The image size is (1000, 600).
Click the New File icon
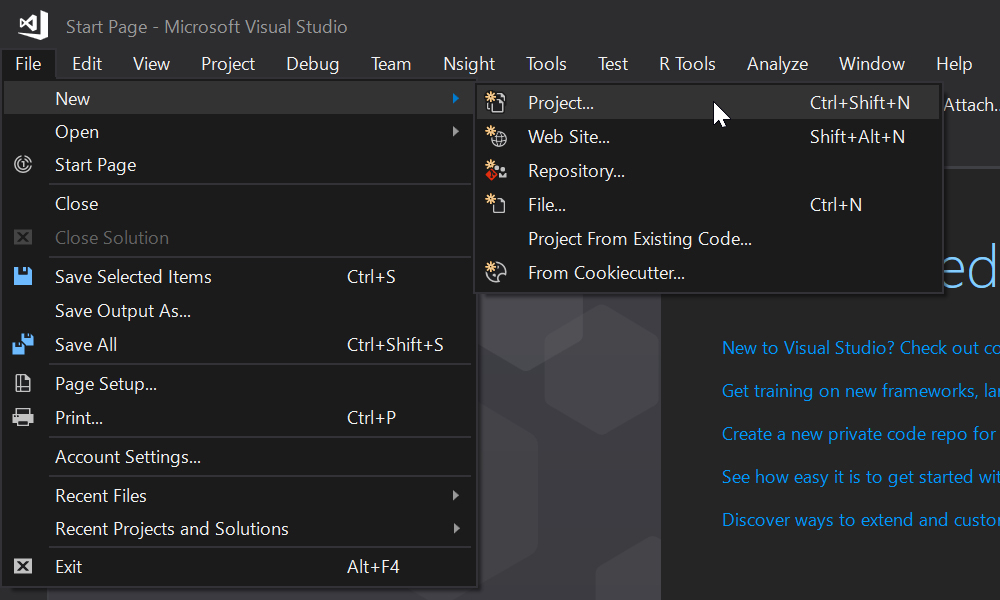[x=496, y=204]
